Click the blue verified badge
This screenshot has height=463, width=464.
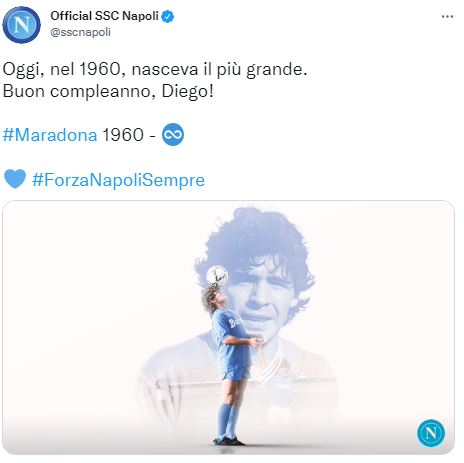point(168,16)
